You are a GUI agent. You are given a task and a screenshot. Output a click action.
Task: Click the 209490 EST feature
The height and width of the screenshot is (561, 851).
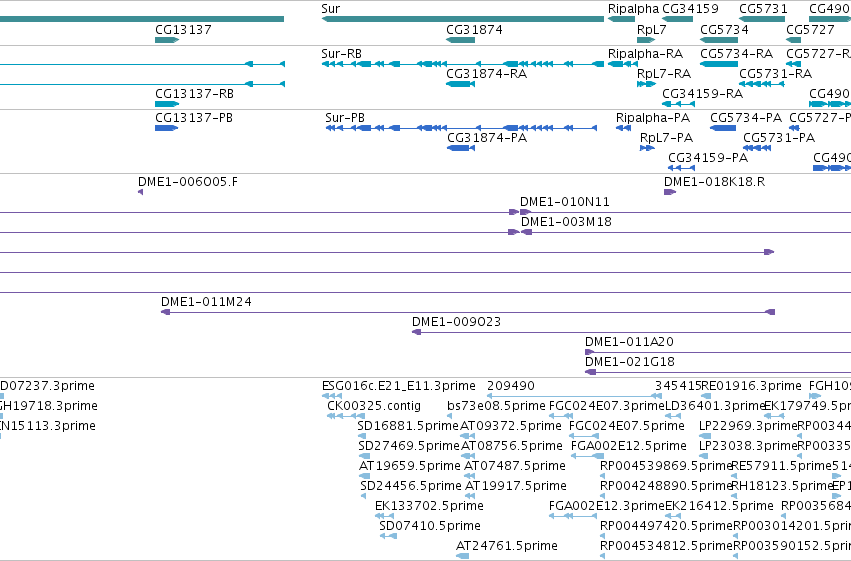pyautogui.click(x=574, y=396)
